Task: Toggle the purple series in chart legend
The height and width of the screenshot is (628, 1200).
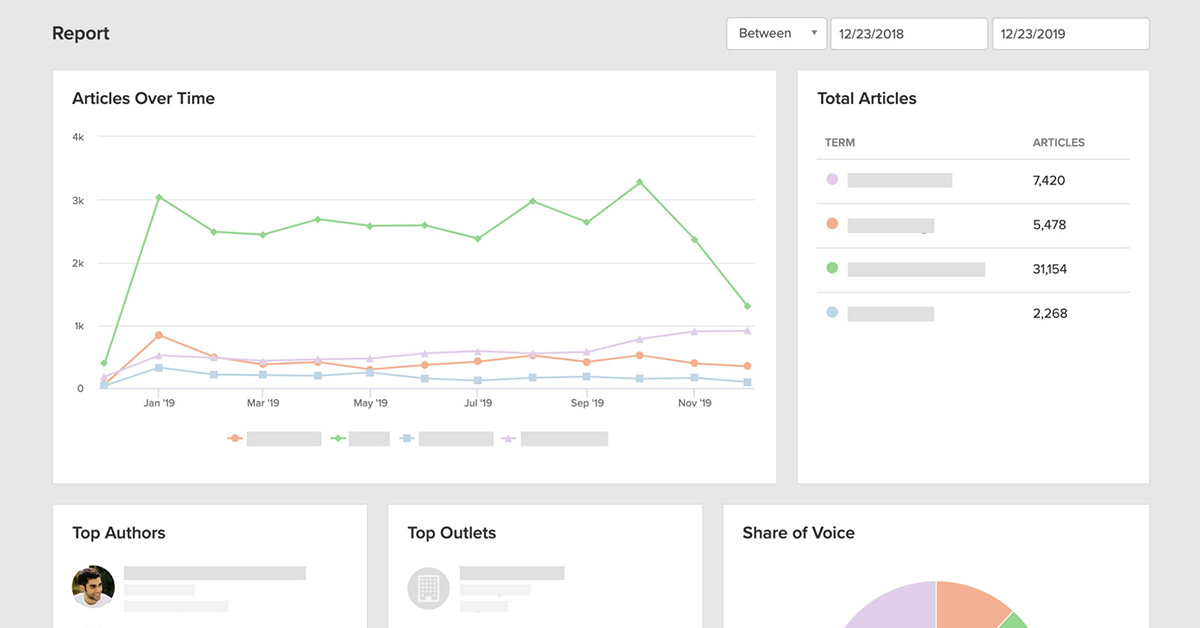Action: point(554,438)
